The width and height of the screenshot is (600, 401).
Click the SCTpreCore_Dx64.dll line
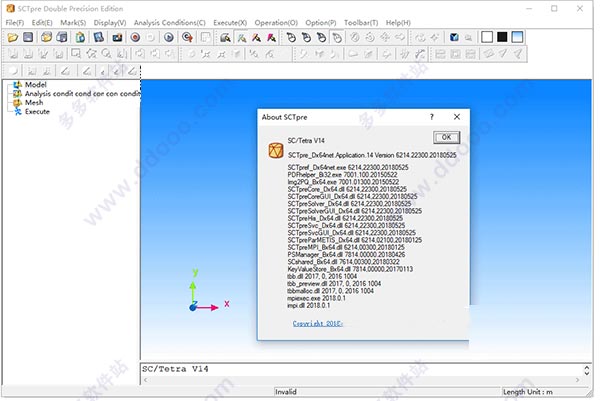pyautogui.click(x=347, y=189)
